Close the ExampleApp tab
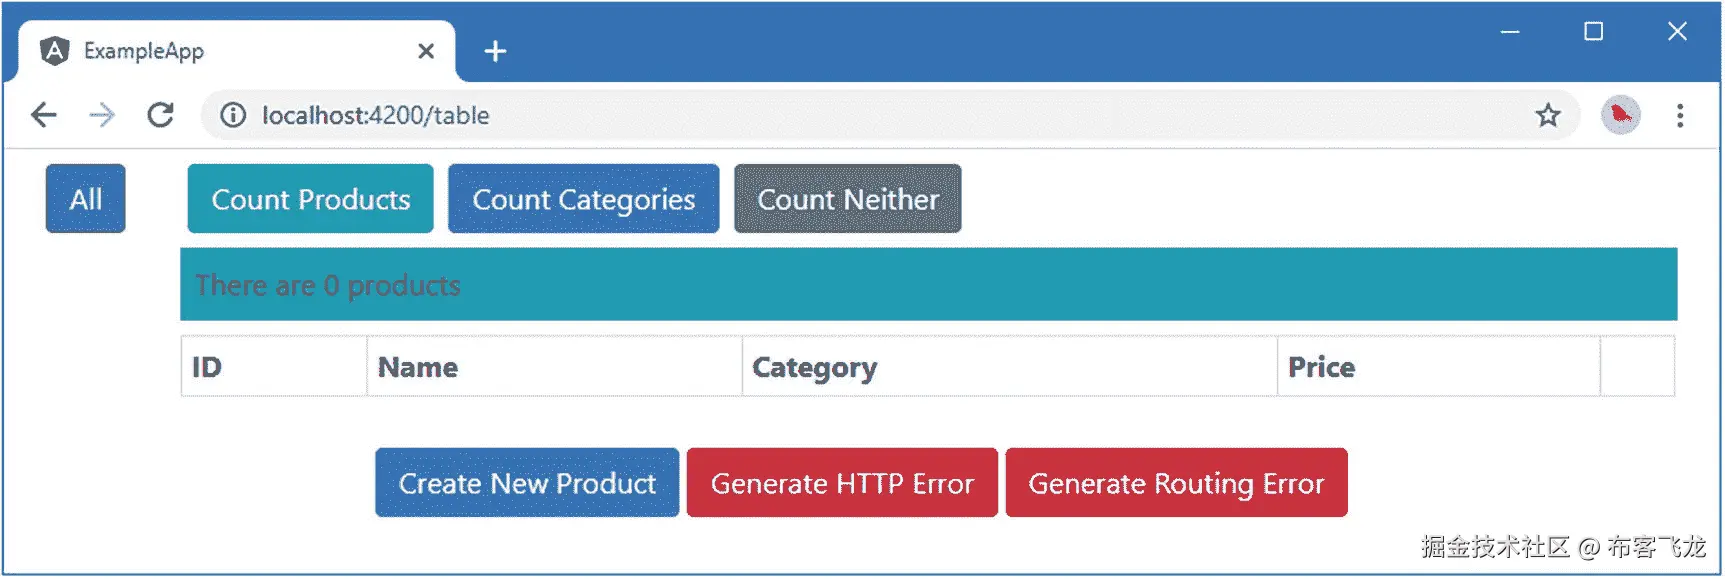The width and height of the screenshot is (1725, 579). point(426,51)
